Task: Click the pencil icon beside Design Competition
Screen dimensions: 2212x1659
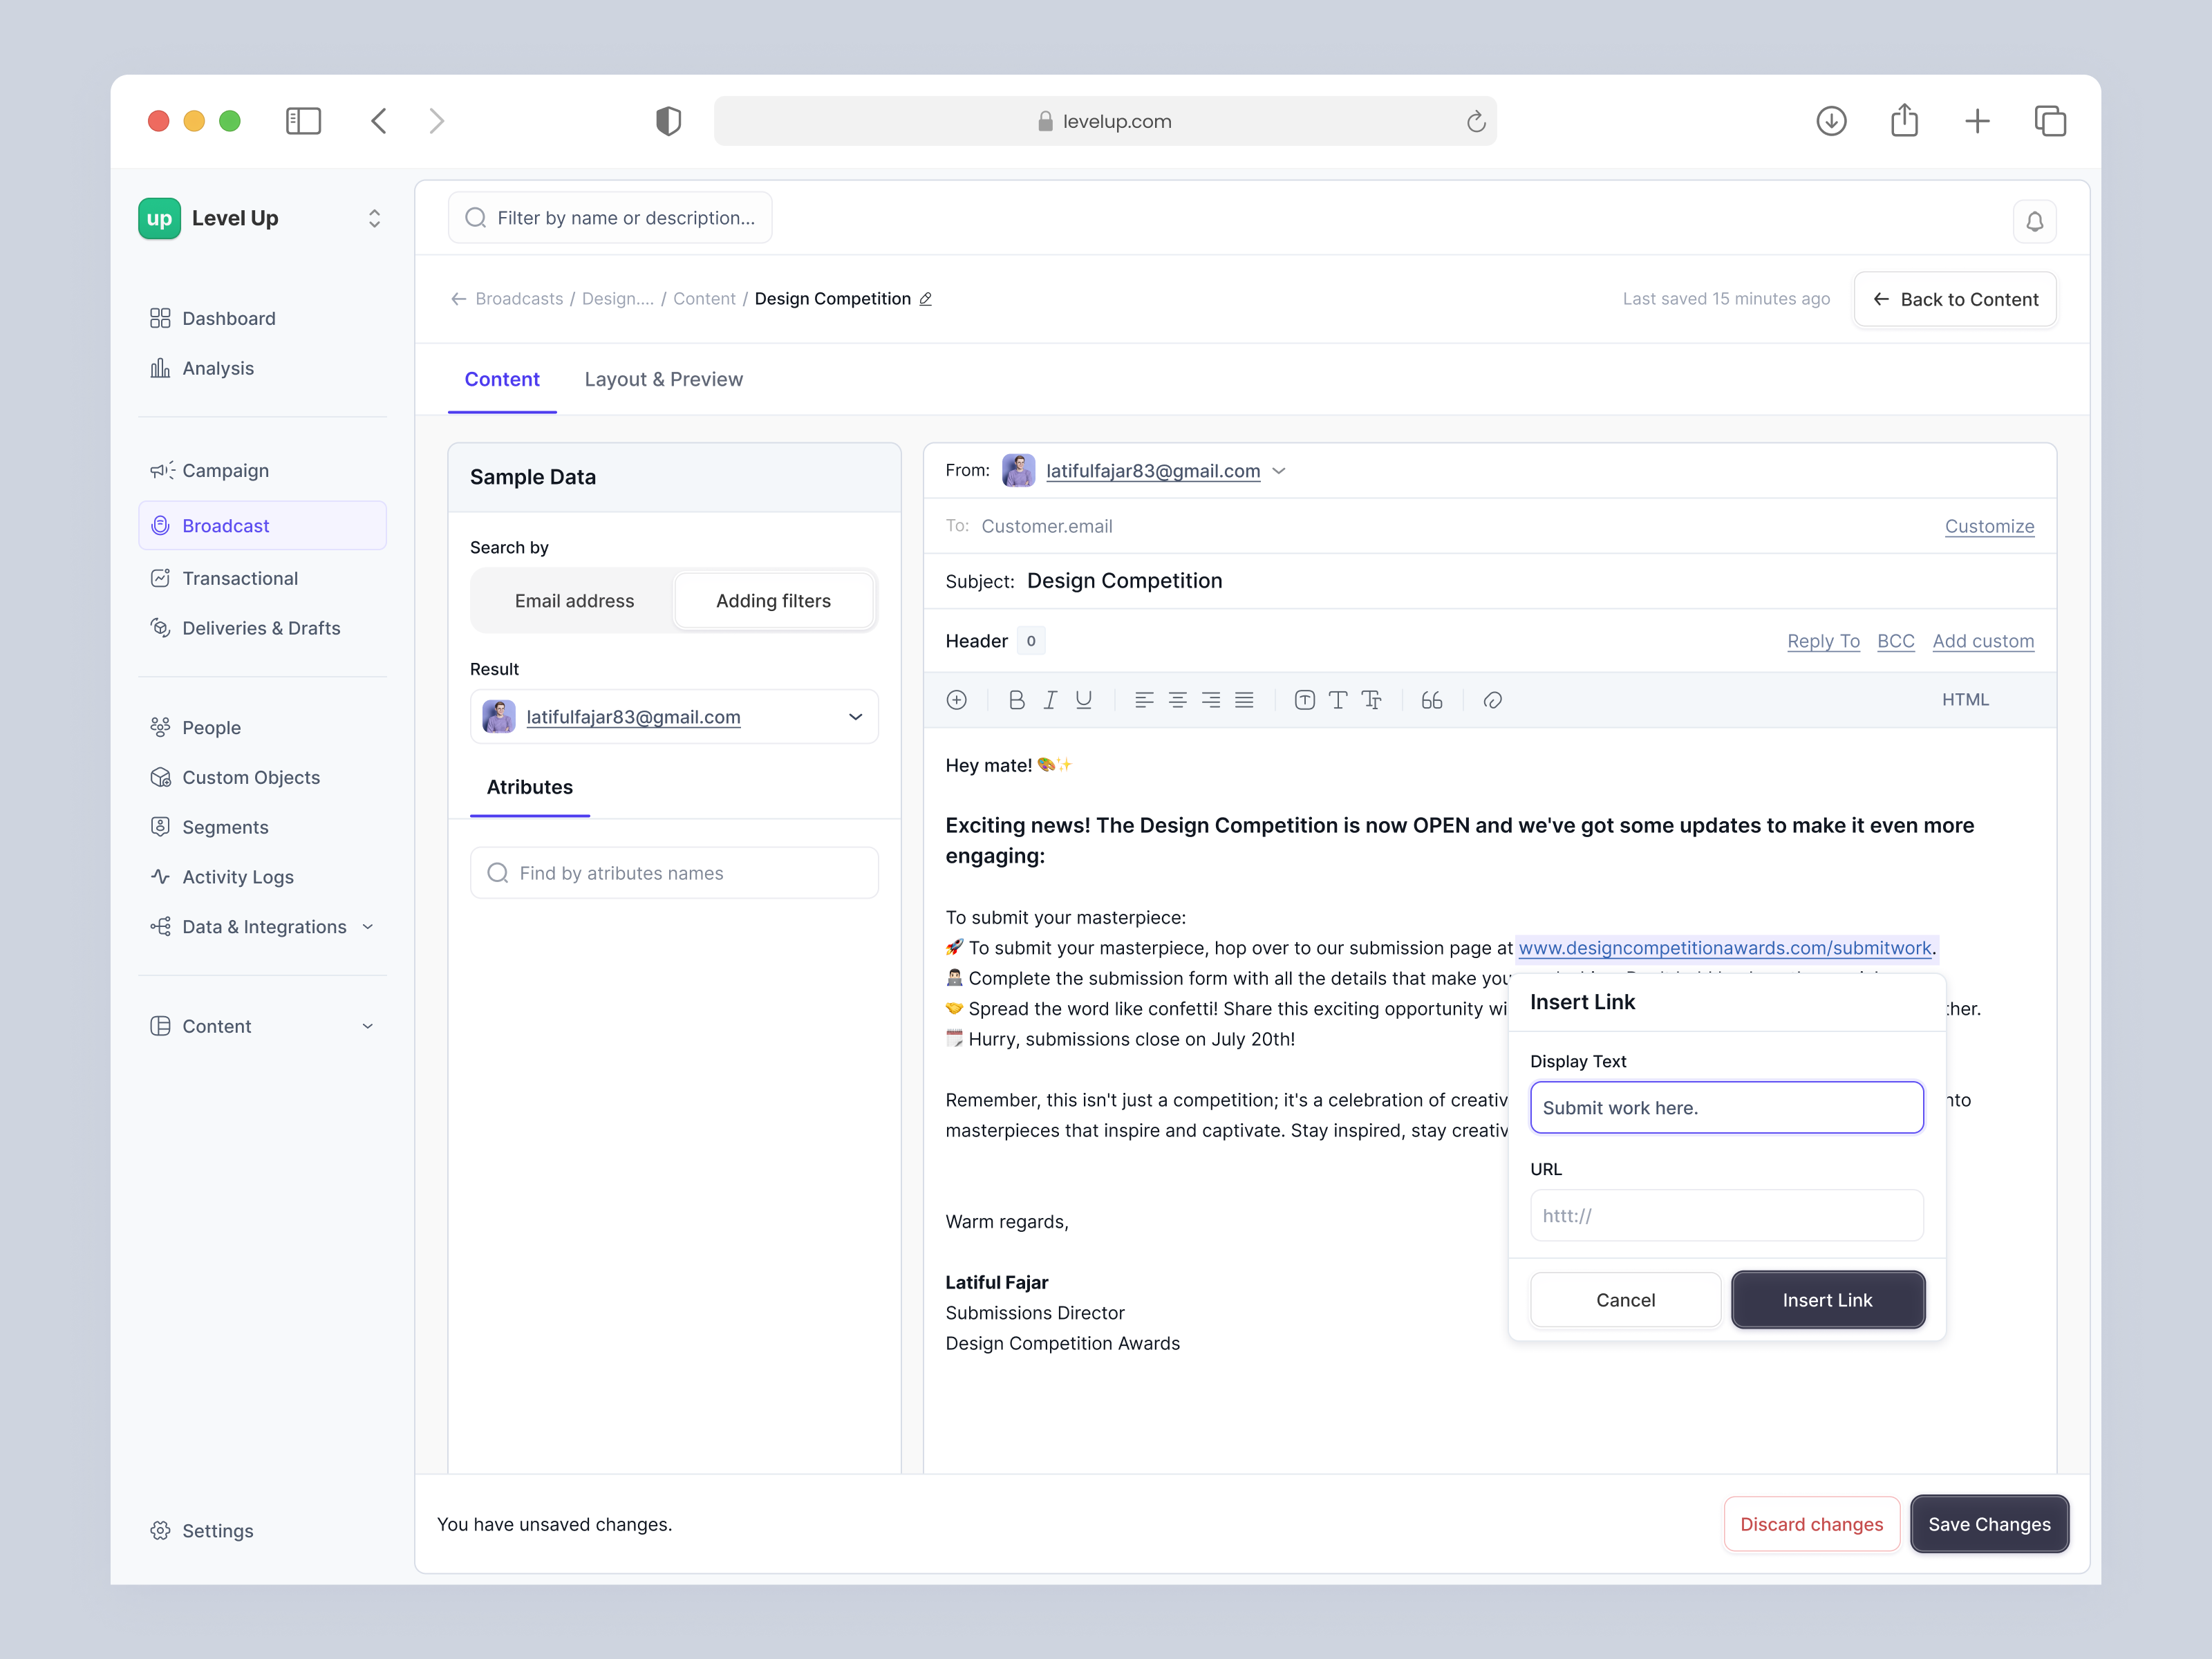Action: point(926,299)
